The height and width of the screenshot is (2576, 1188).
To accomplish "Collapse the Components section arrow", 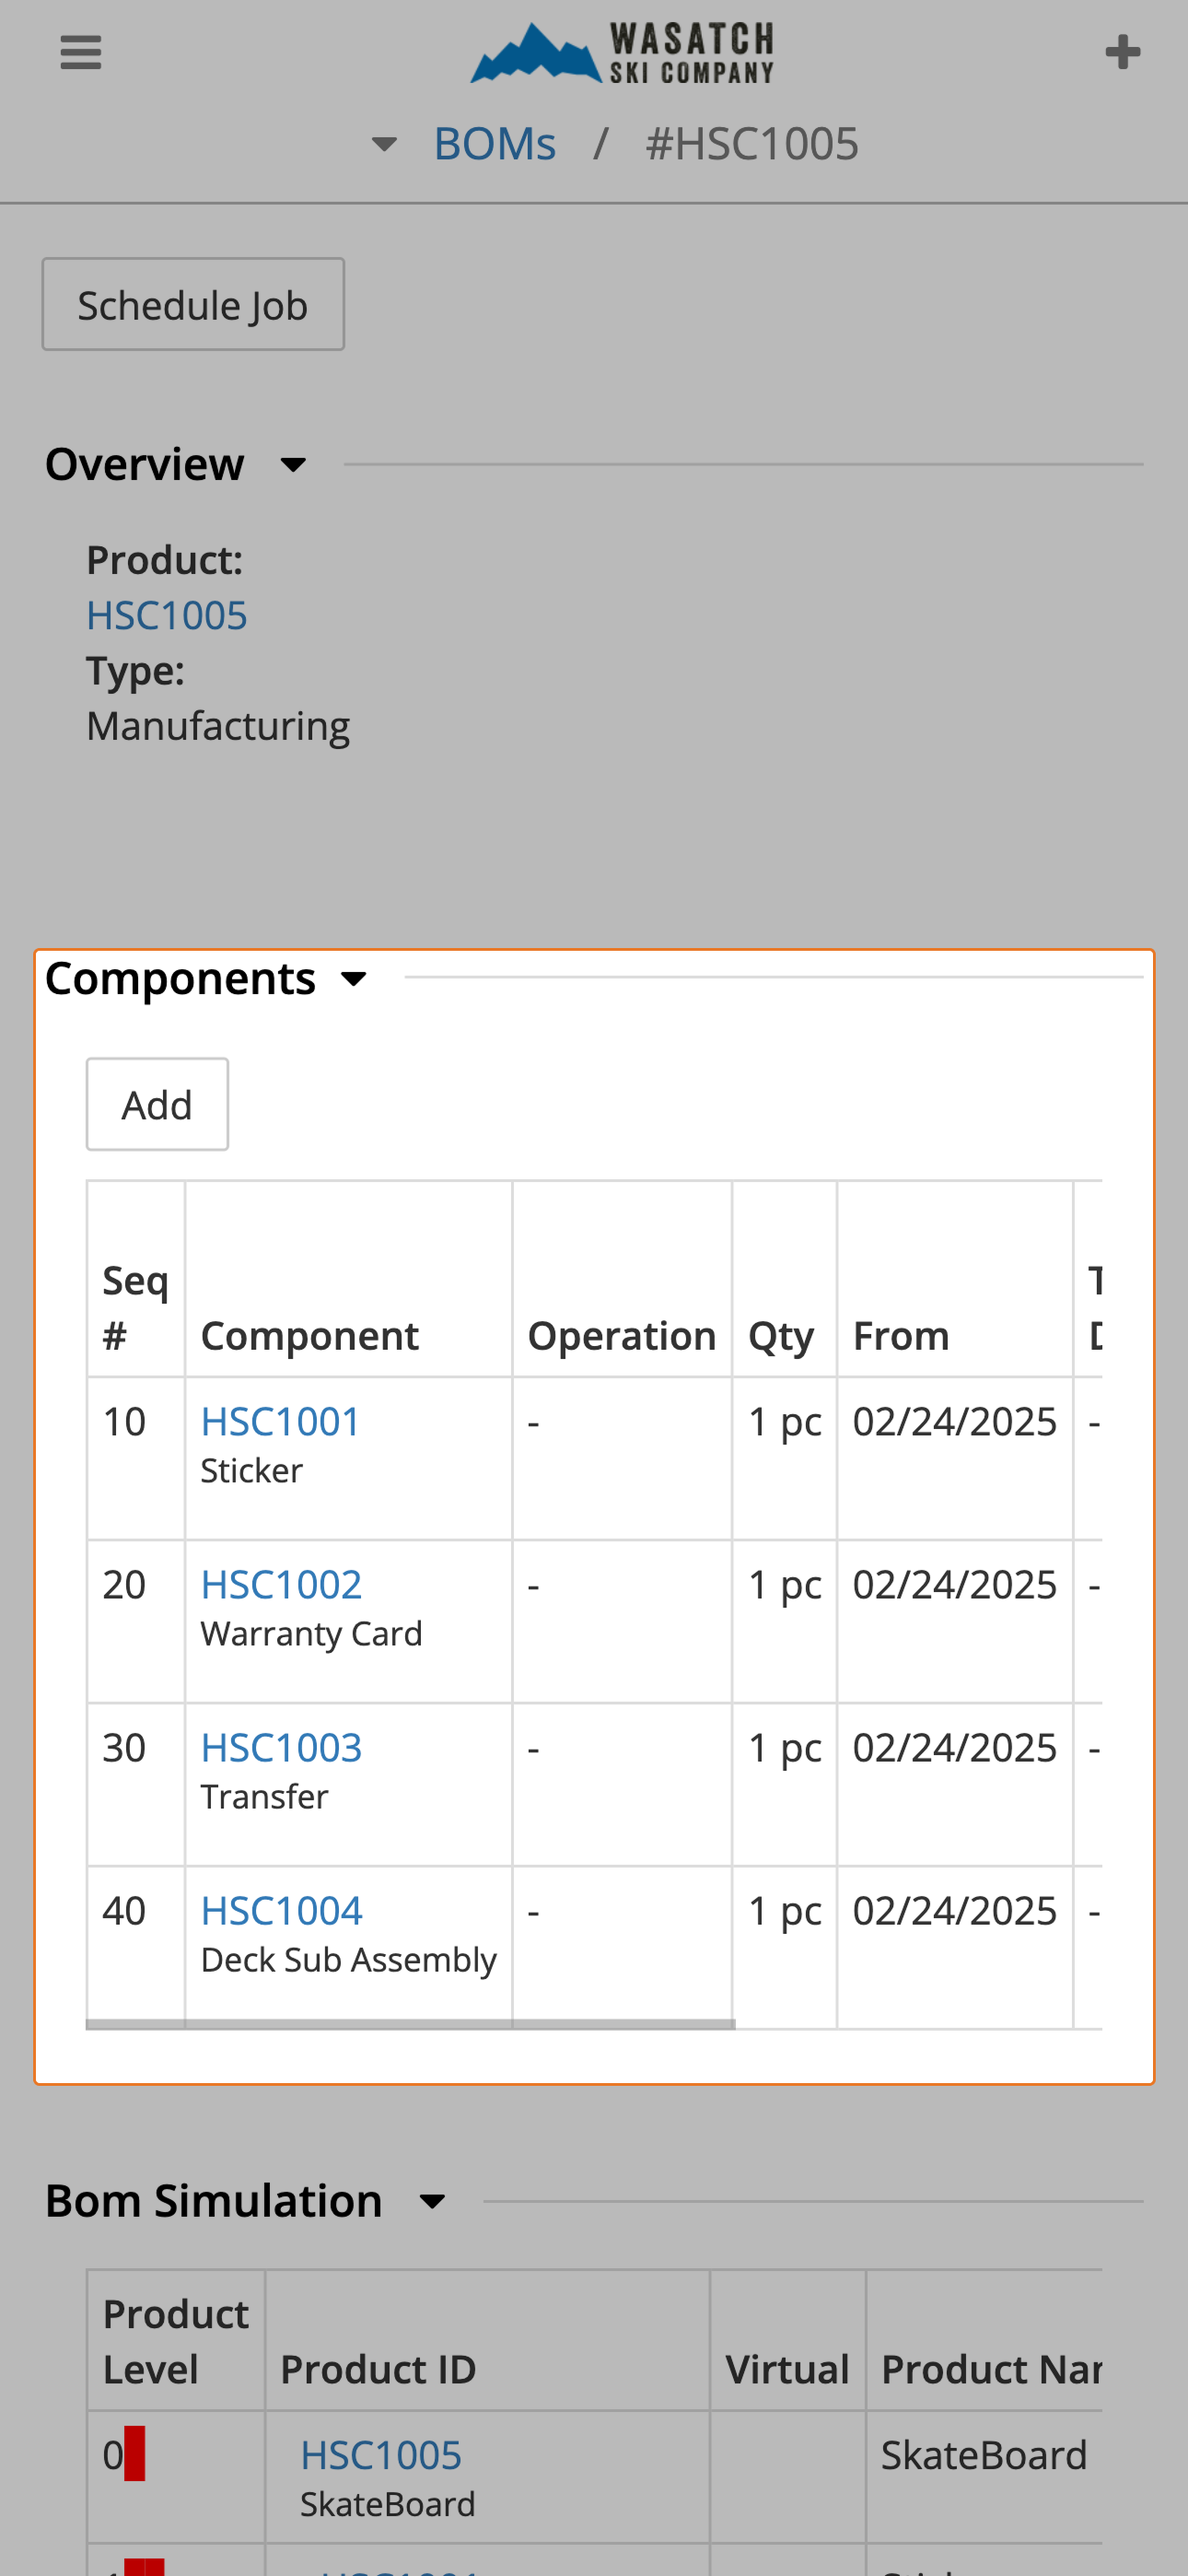I will click(x=354, y=979).
